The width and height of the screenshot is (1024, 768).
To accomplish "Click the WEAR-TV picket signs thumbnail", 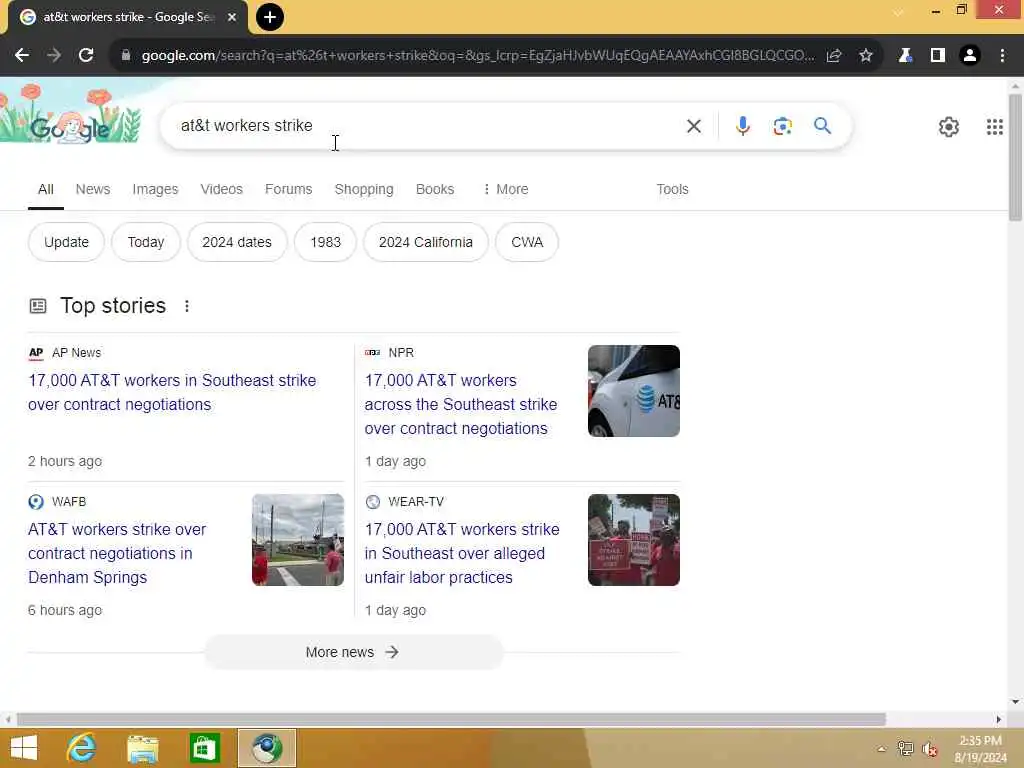I will 633,540.
